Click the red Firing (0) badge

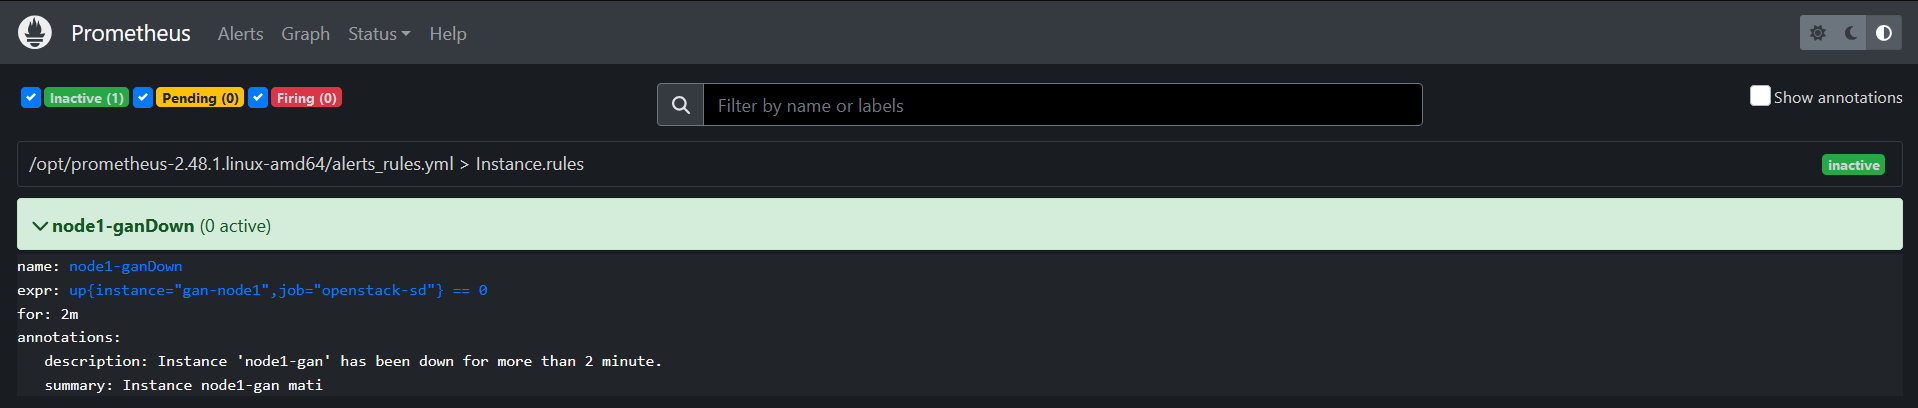(306, 98)
